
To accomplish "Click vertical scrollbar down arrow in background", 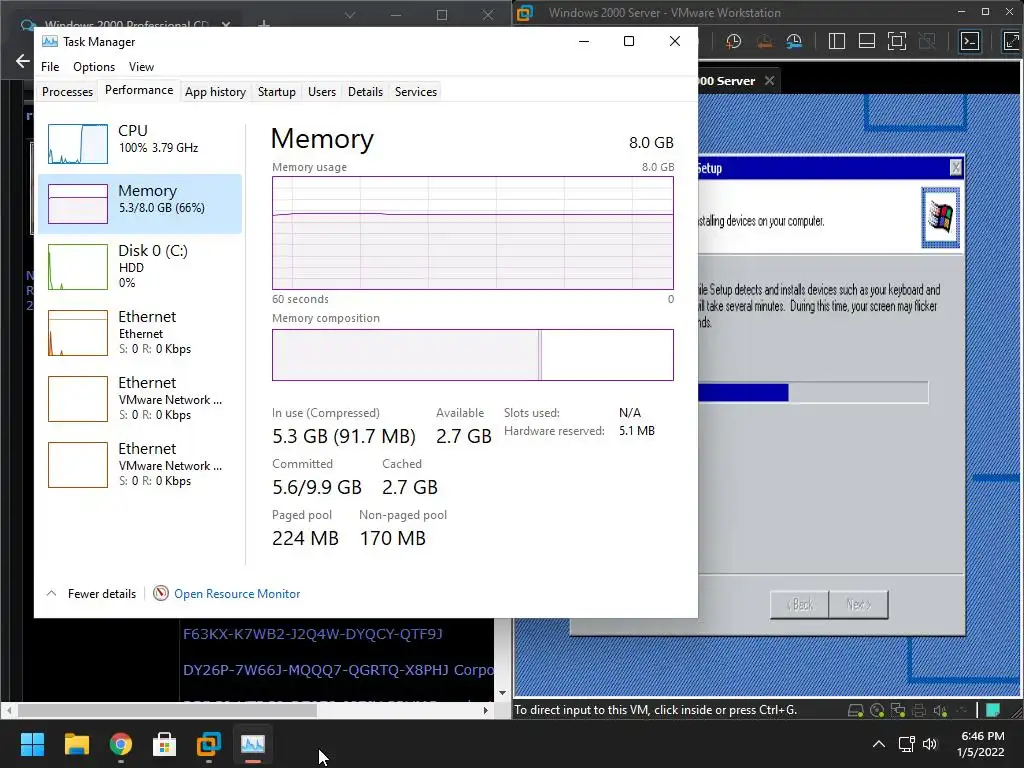I will point(502,693).
